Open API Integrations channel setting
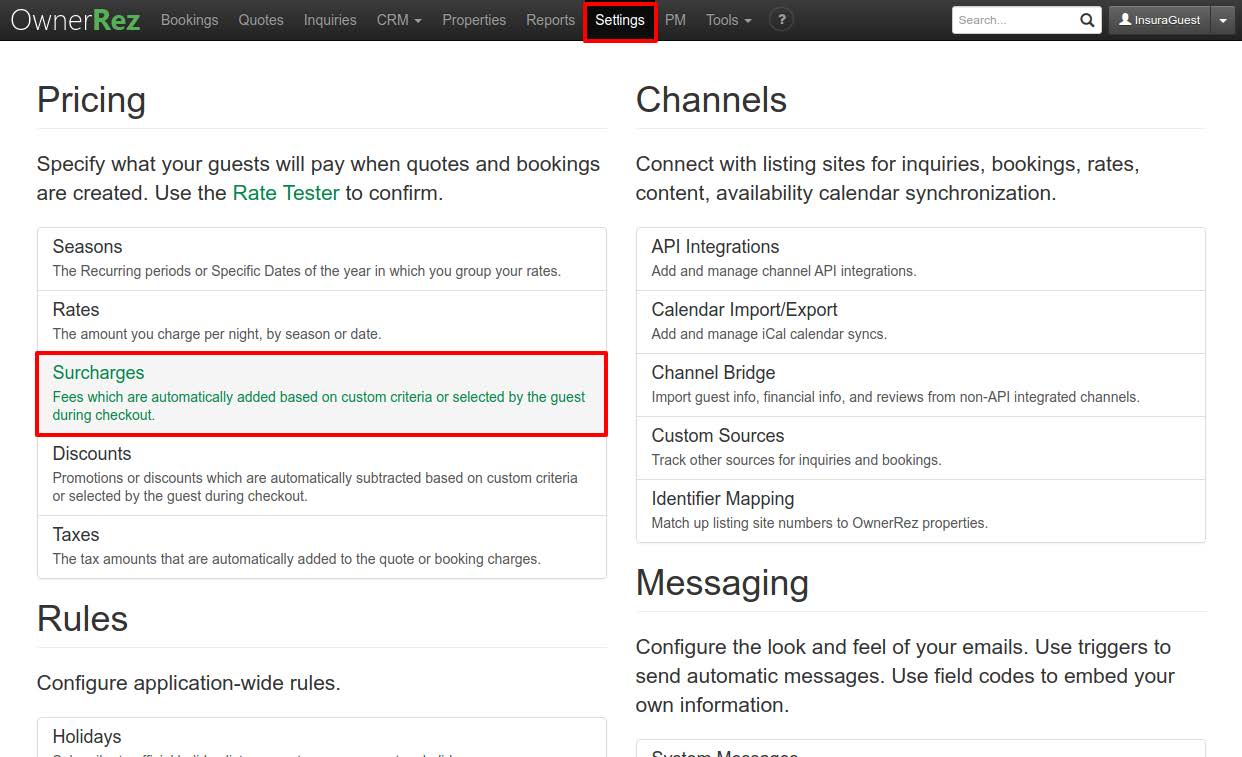 [x=921, y=259]
